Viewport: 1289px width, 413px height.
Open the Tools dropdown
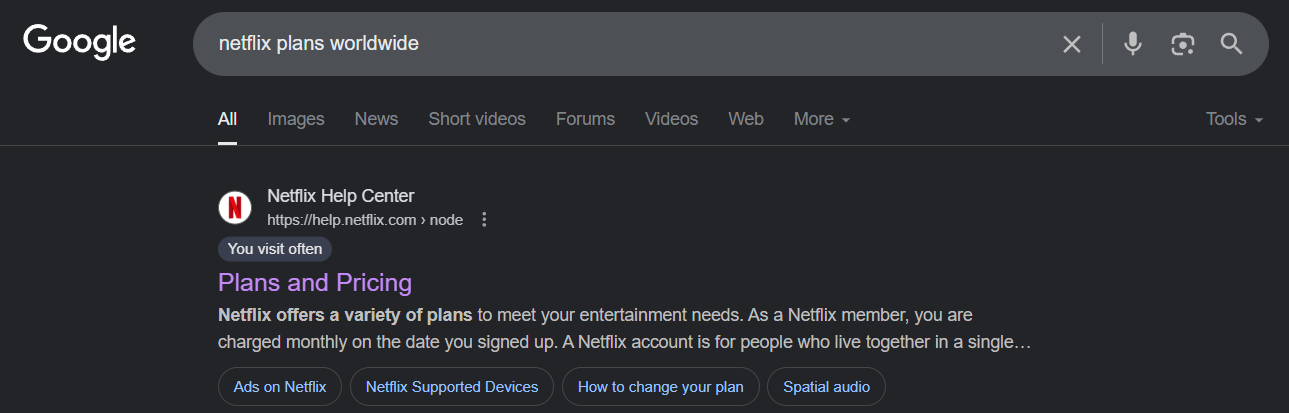1234,119
